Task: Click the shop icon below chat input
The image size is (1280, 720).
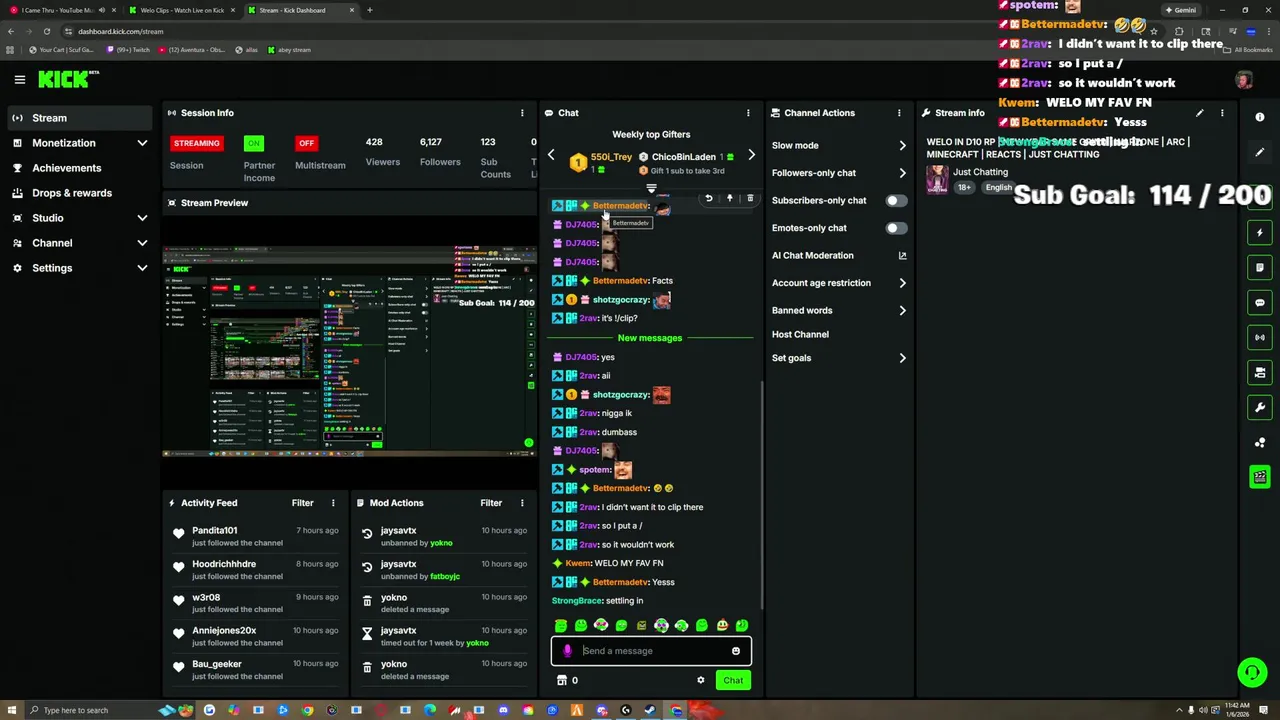Action: 562,680
